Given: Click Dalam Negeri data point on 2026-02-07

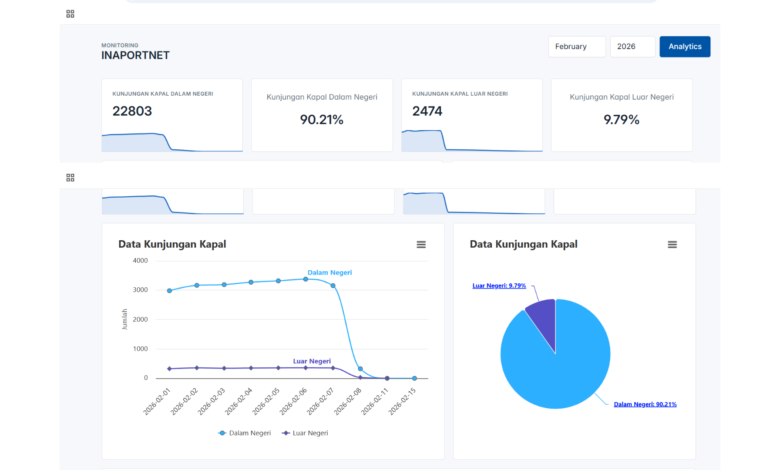Looking at the screenshot, I should point(333,286).
